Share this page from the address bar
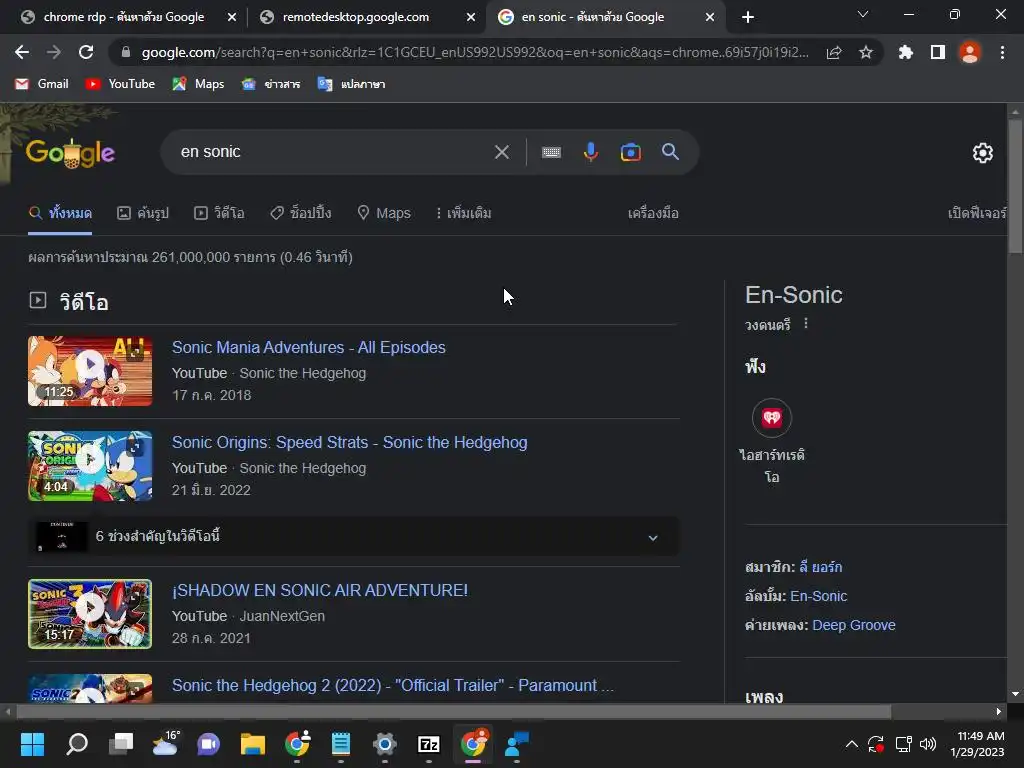1024x768 pixels. (x=834, y=53)
